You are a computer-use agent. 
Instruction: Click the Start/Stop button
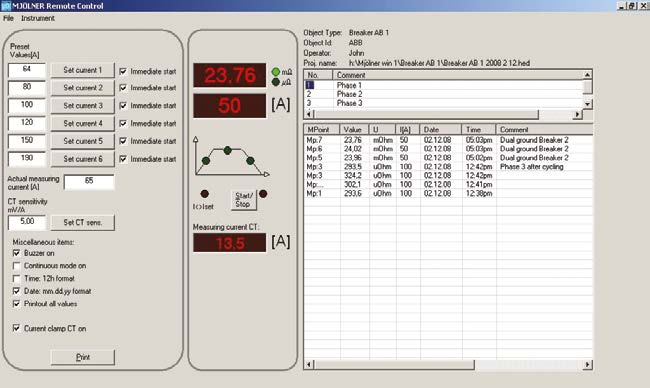(243, 200)
